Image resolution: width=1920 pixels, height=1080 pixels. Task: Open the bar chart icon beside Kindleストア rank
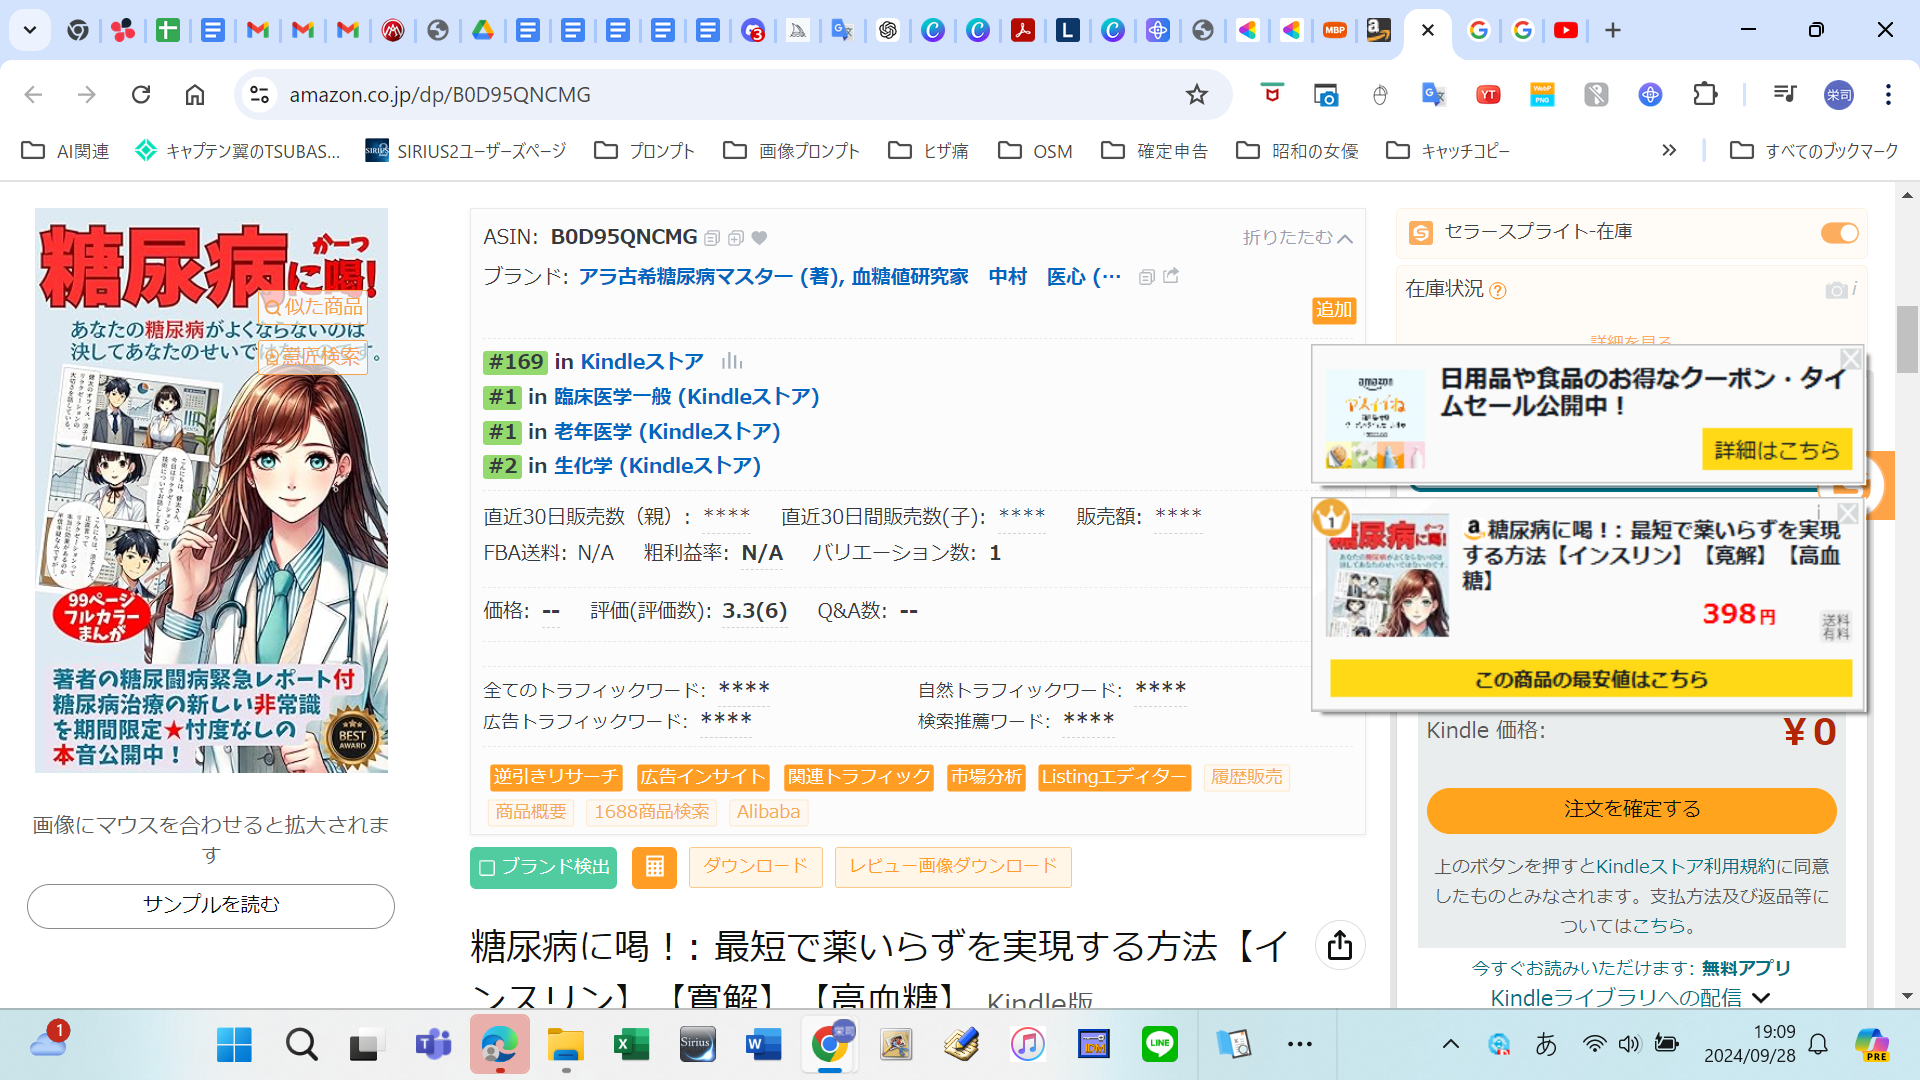[x=732, y=361]
